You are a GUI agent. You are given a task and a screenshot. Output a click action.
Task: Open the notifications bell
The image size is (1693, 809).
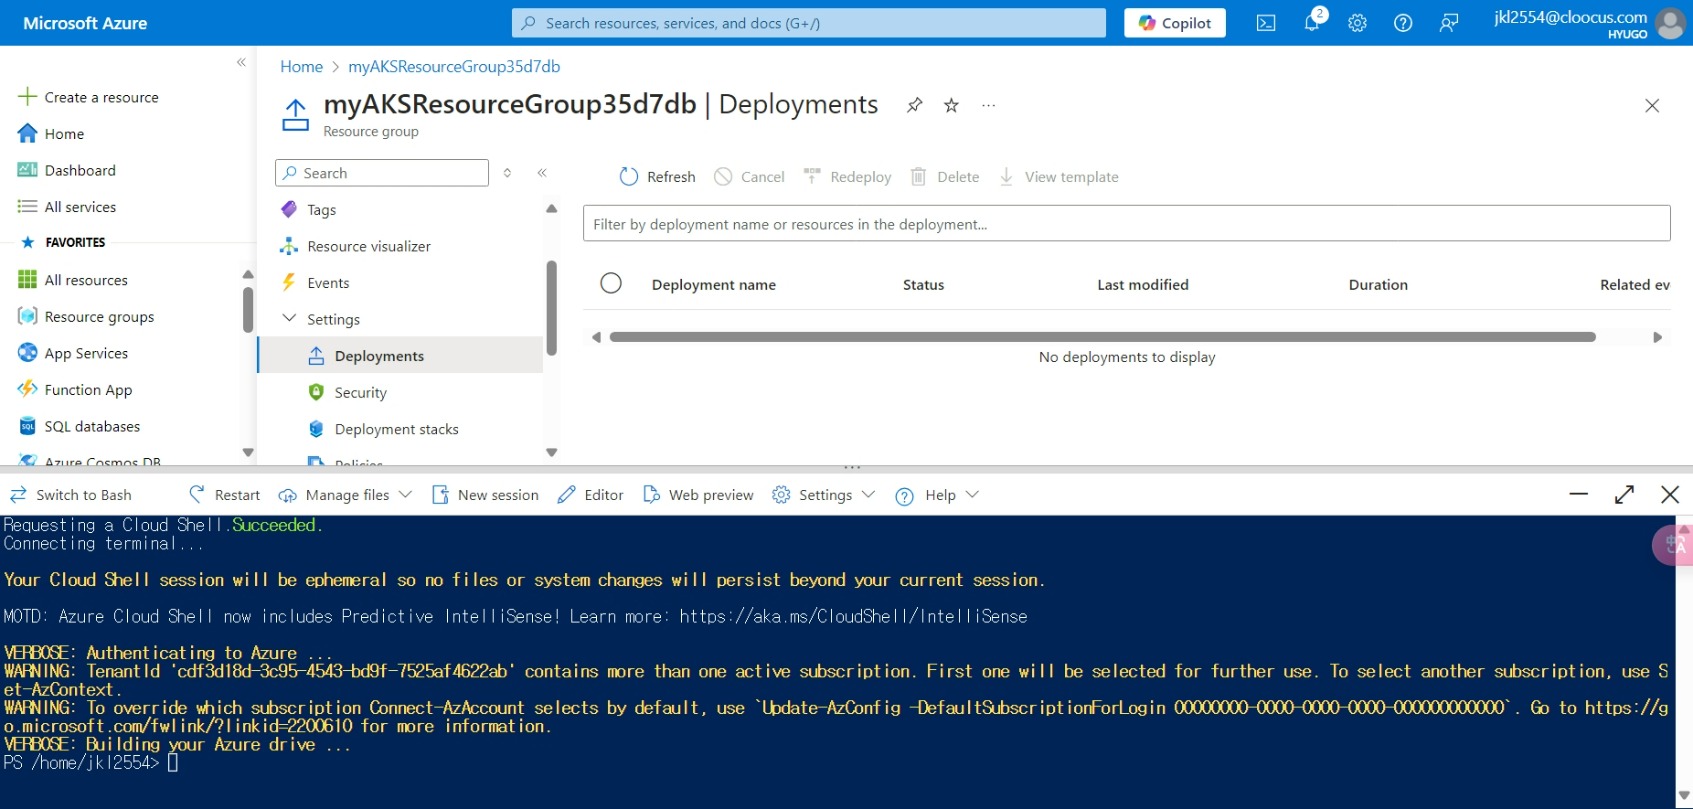coord(1312,23)
